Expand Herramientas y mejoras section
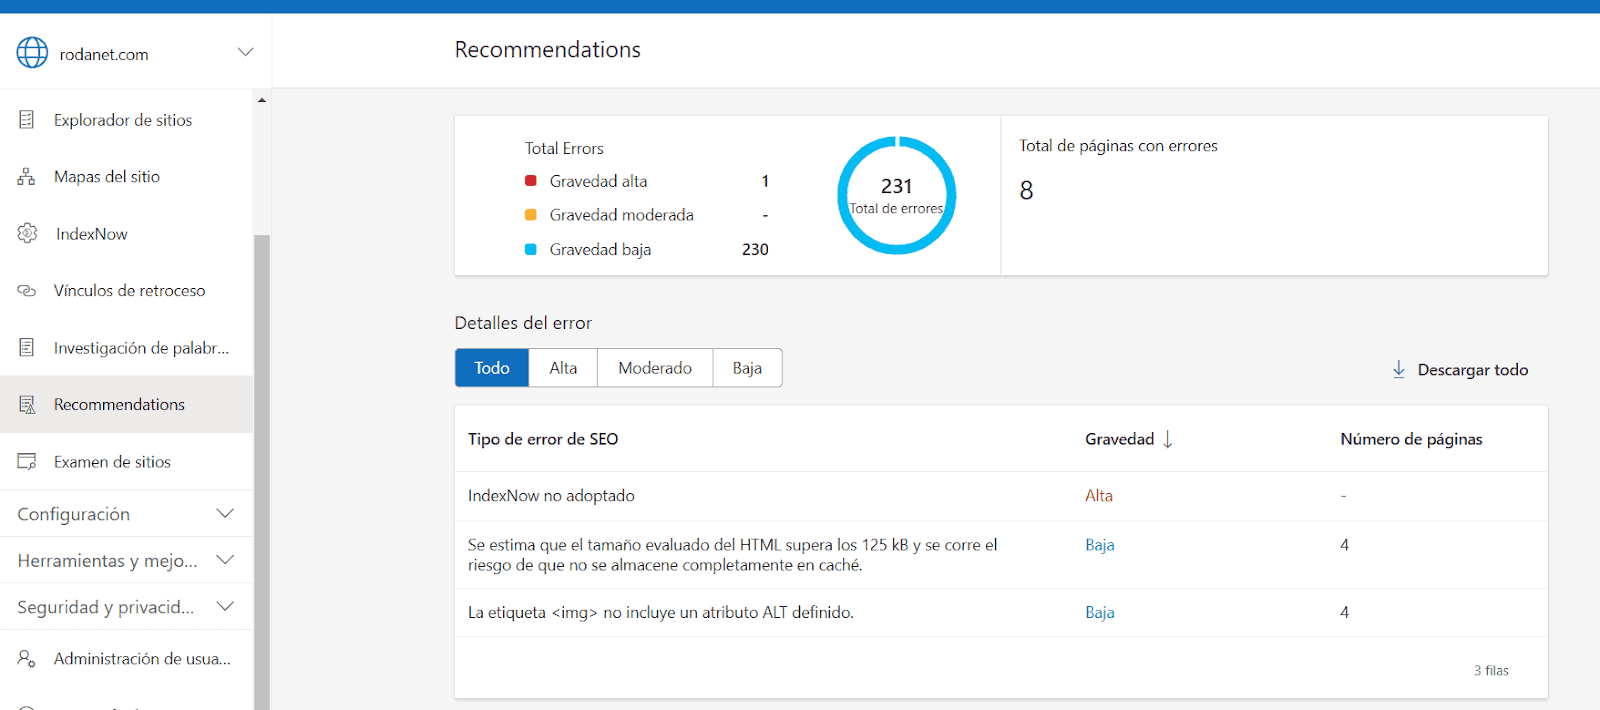Viewport: 1600px width, 710px height. pos(225,560)
